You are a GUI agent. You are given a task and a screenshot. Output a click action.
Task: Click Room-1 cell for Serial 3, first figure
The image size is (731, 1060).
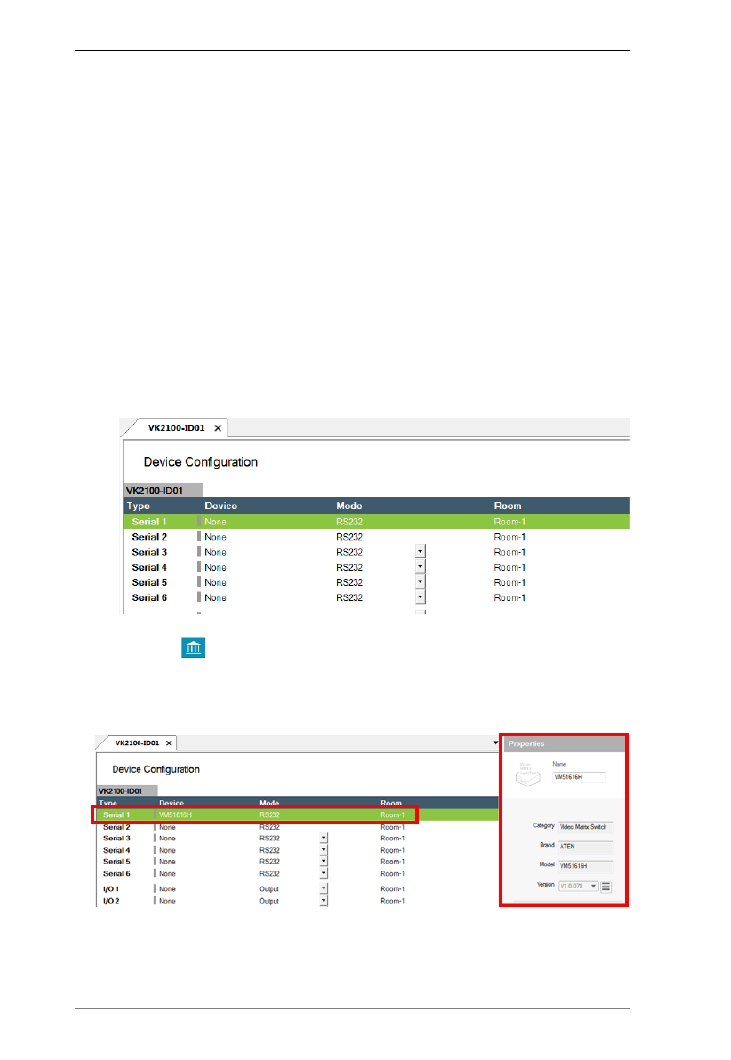[x=510, y=552]
